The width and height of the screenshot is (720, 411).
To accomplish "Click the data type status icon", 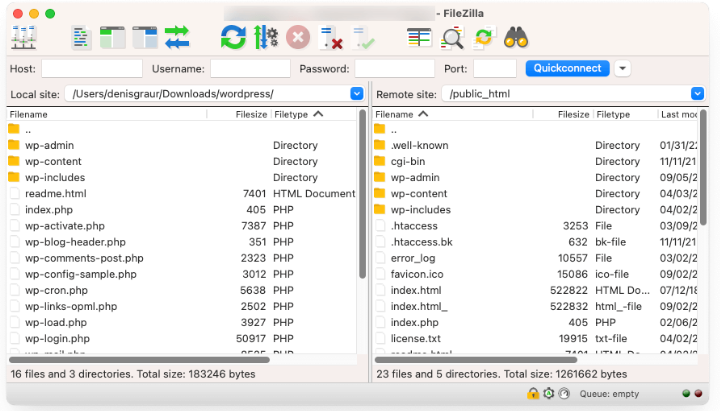I will 564,394.
